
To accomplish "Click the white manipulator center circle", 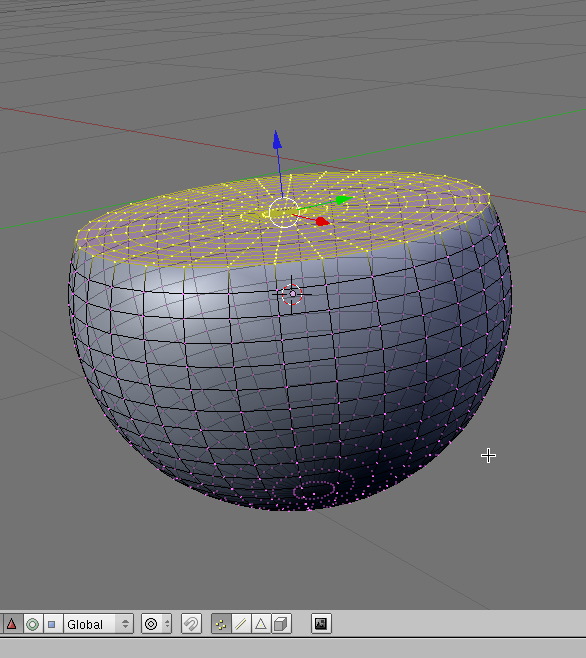I will click(284, 213).
